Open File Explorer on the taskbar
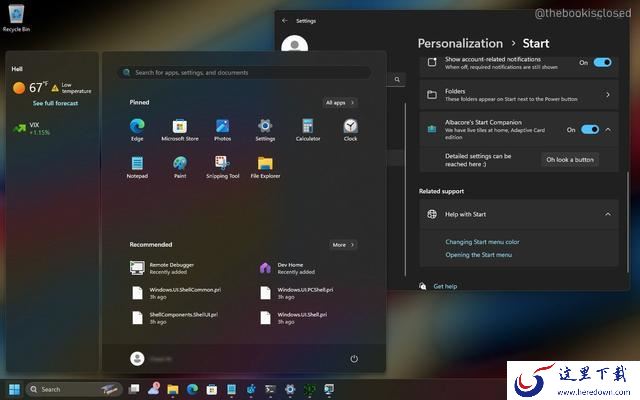This screenshot has width=640, height=400. (x=173, y=389)
